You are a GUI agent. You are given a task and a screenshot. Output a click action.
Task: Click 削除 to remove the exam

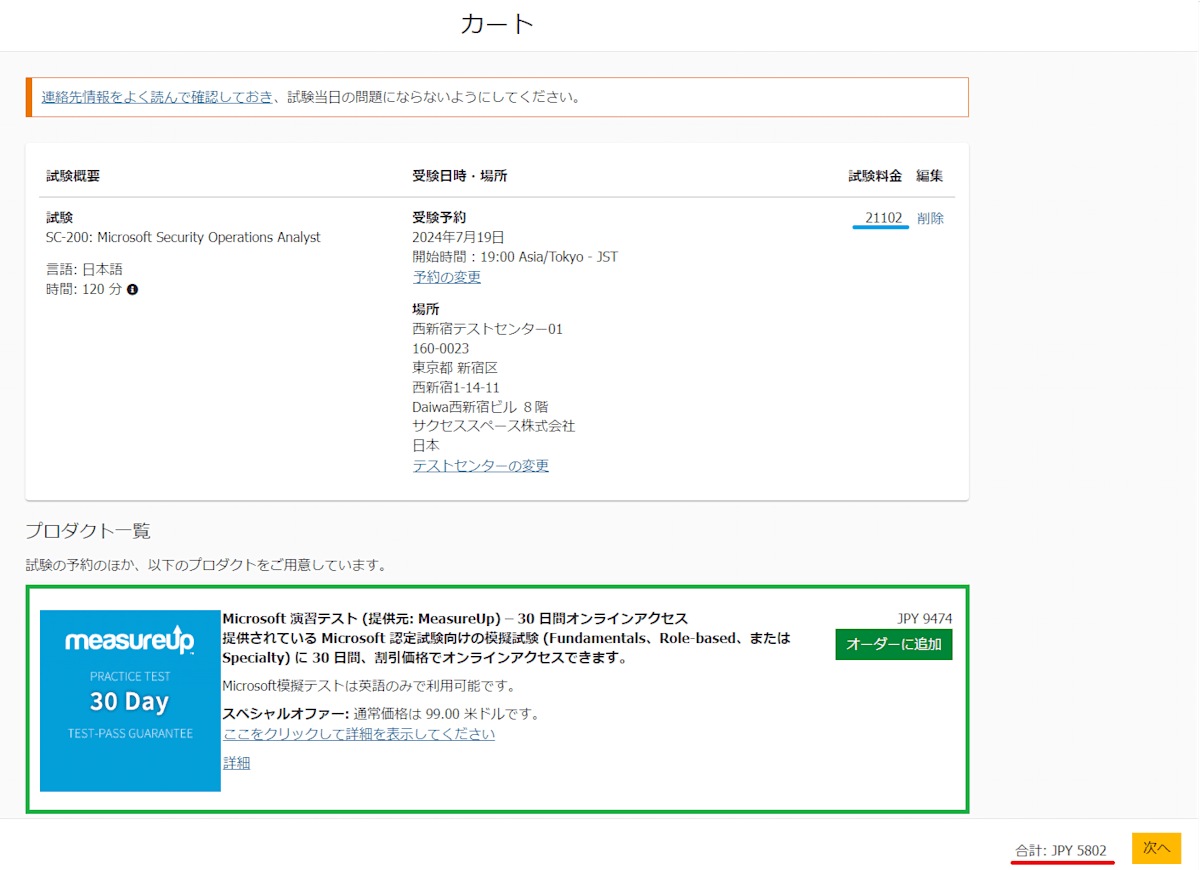[930, 218]
